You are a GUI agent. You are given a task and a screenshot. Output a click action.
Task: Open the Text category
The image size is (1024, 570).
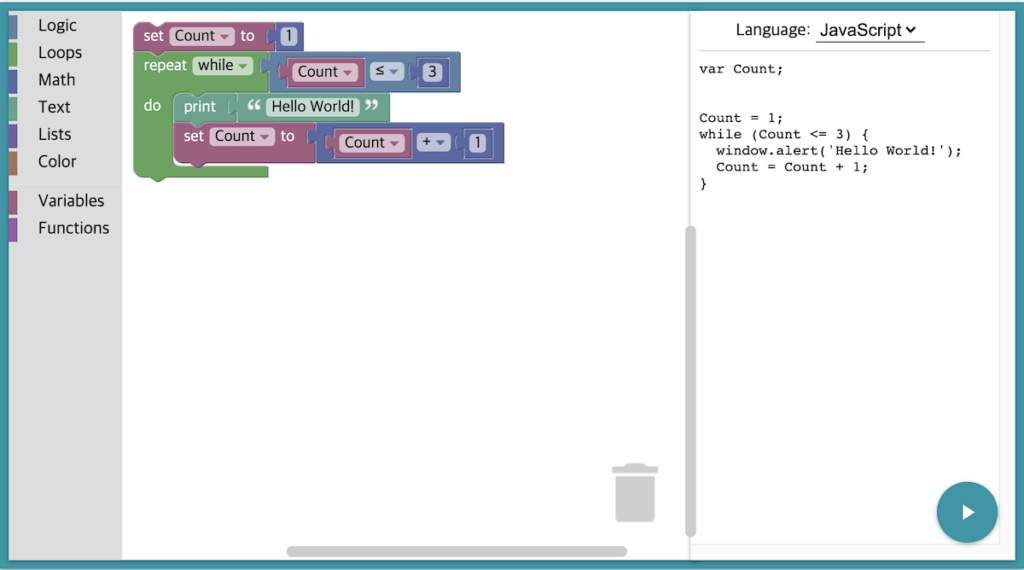[x=54, y=107]
